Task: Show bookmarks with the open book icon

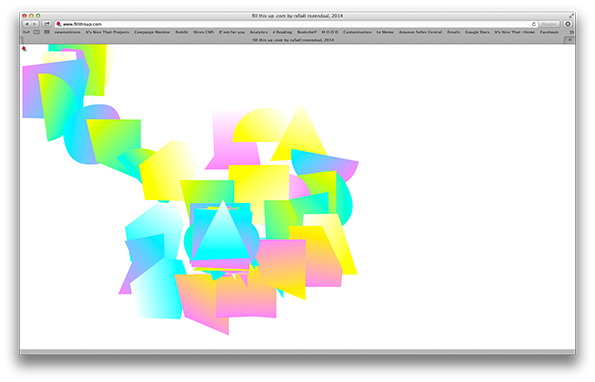Action: (37, 32)
